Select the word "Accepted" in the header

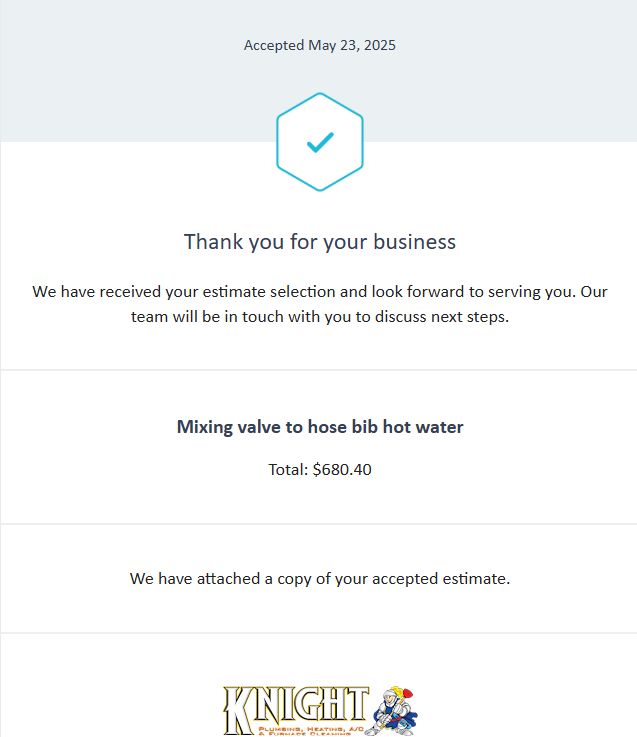tap(274, 45)
